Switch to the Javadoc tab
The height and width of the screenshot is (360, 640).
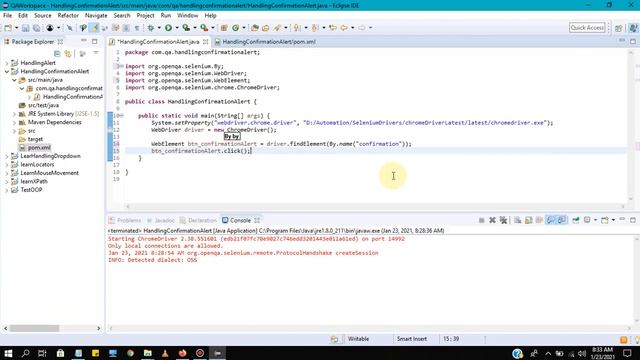click(x=161, y=220)
